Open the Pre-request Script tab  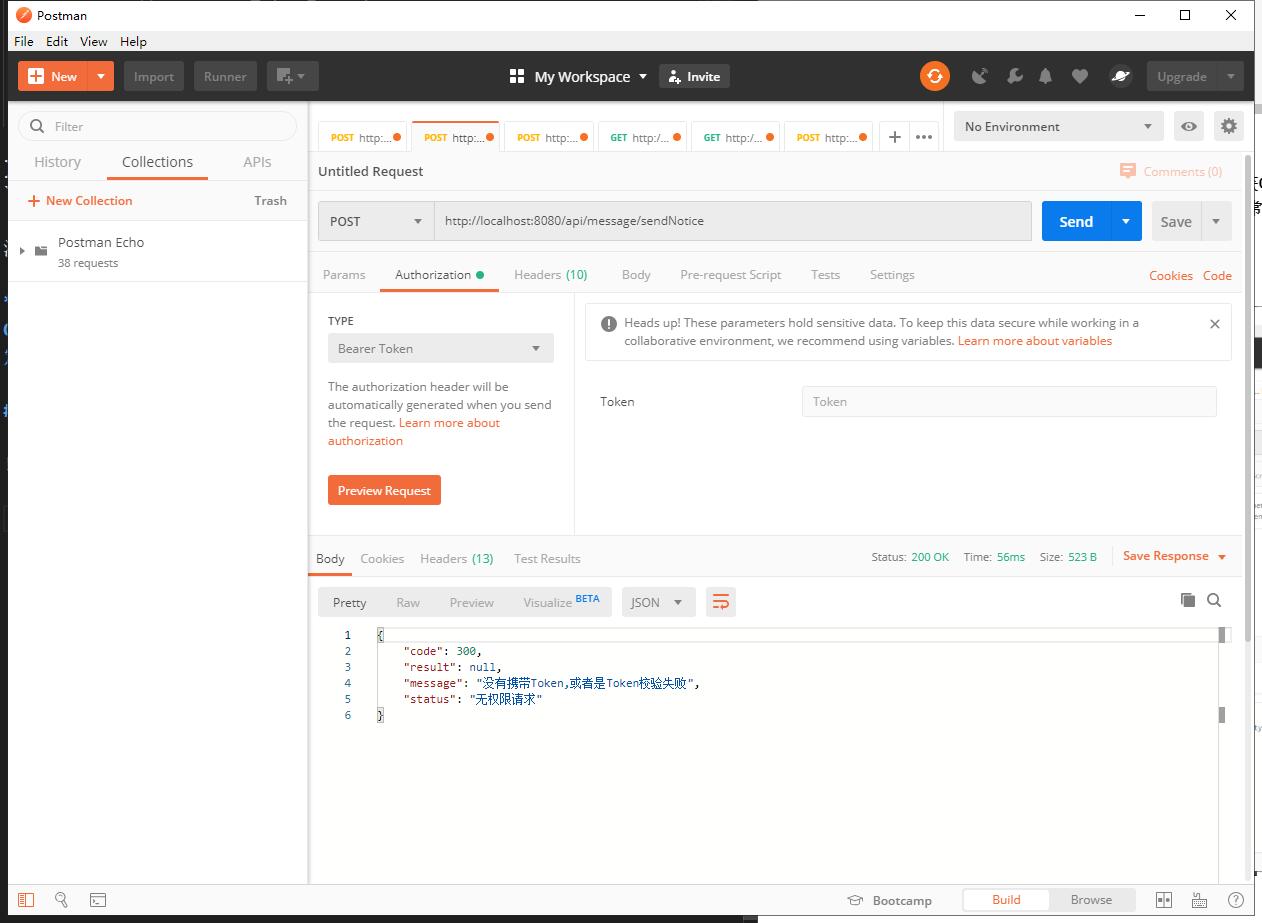[731, 275]
